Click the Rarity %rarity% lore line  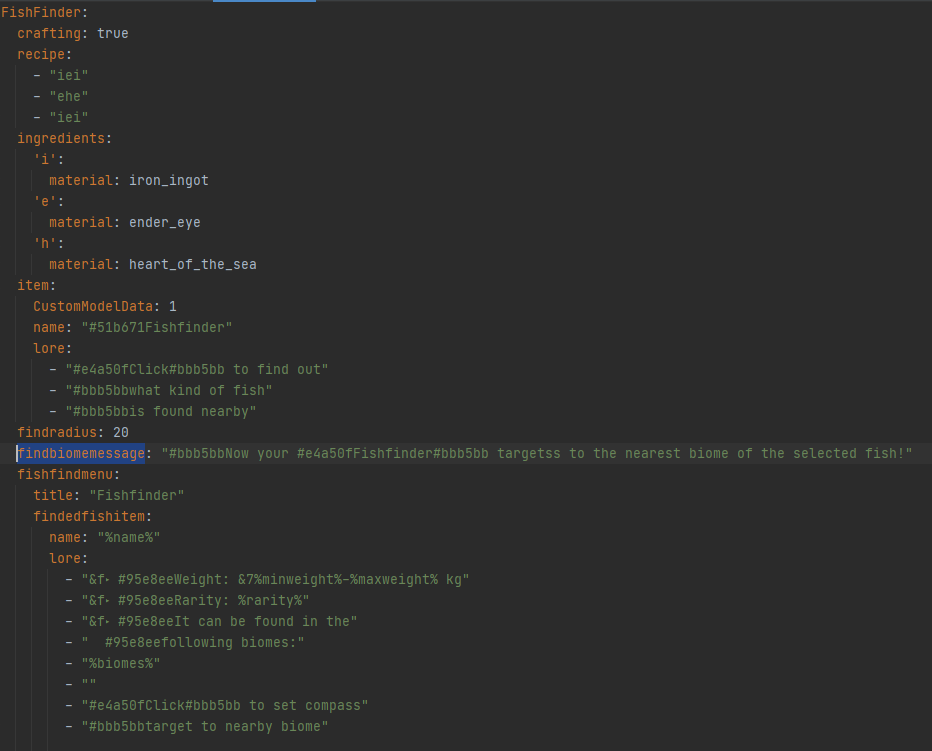click(x=195, y=601)
